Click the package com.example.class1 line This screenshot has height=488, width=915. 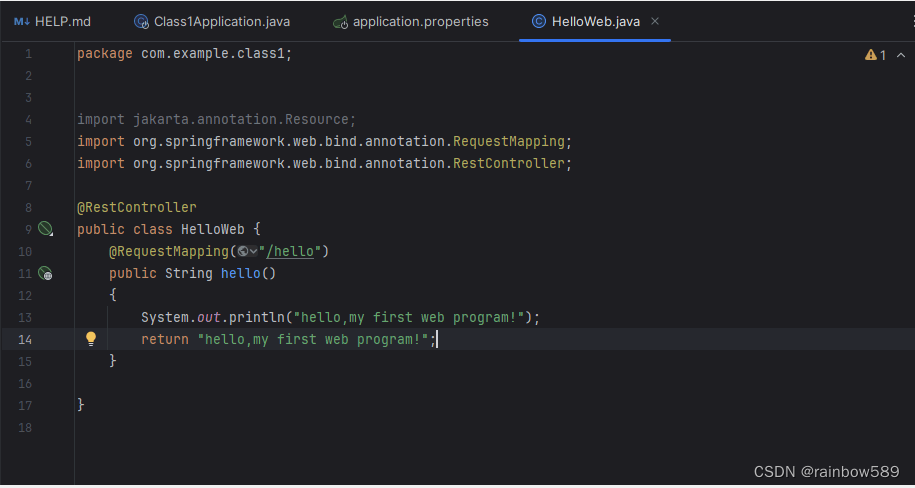point(184,54)
